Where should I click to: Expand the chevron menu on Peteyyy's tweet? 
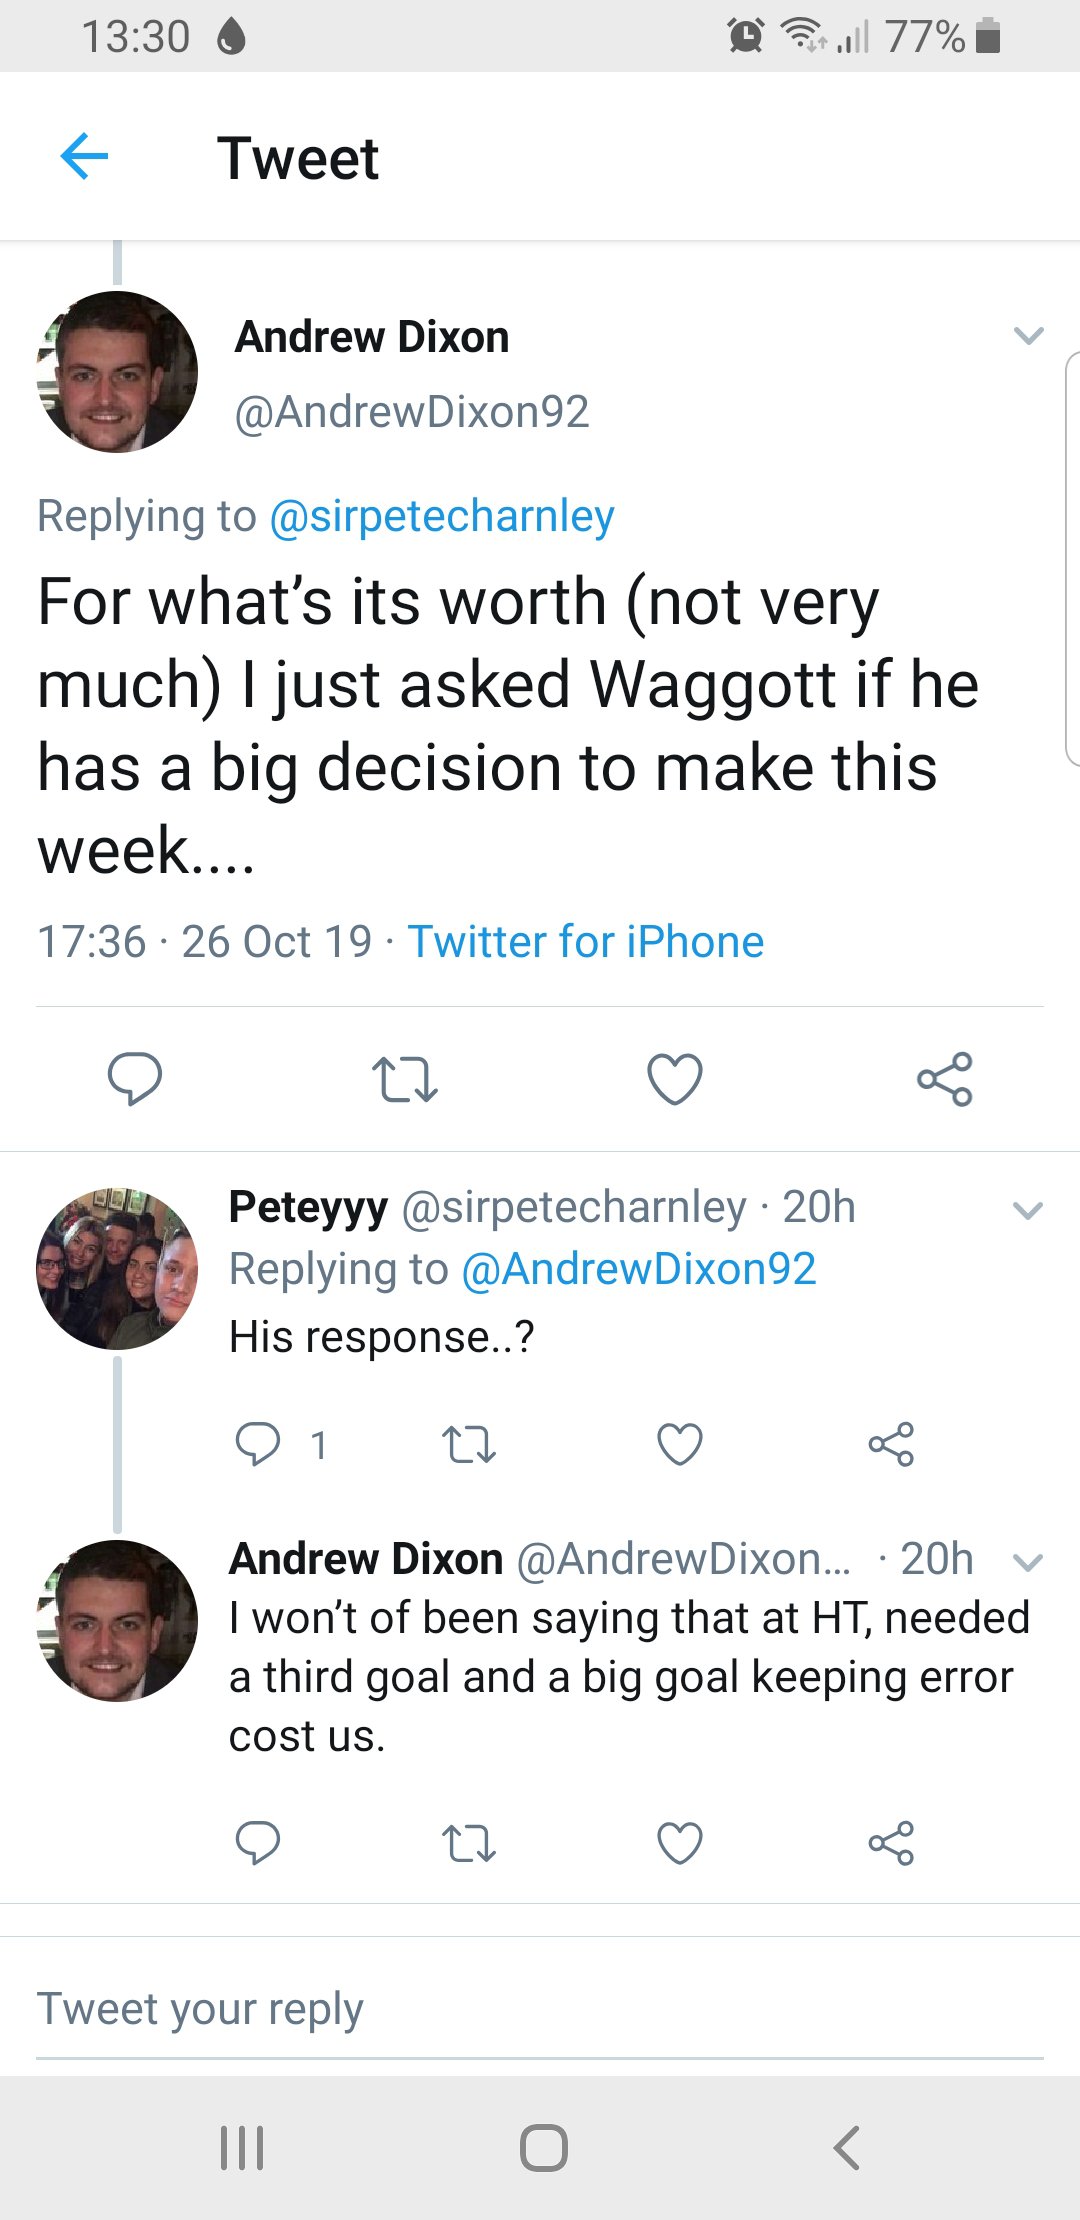(x=1028, y=1211)
